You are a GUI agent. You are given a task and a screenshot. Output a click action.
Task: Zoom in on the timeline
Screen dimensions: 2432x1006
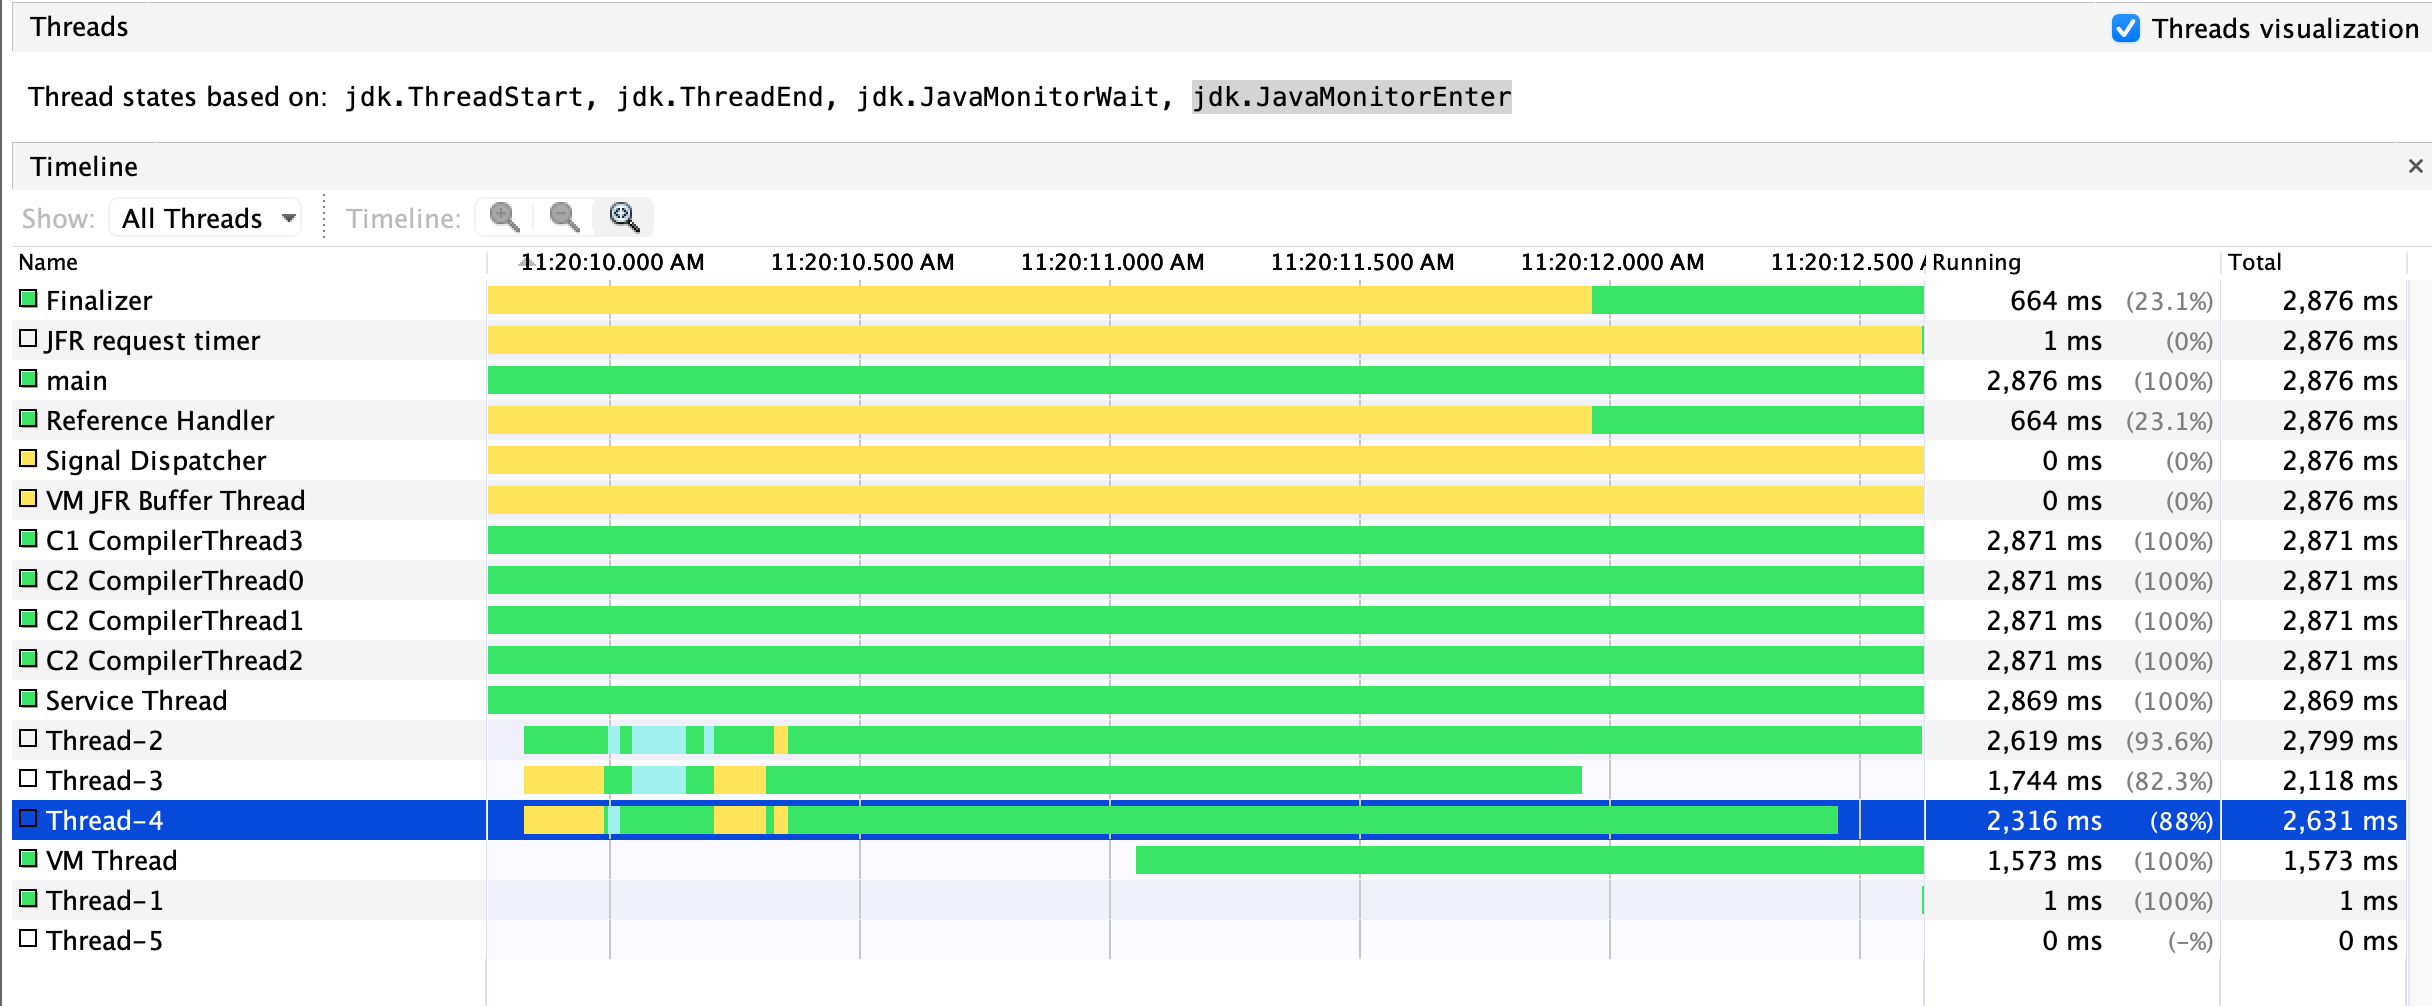pyautogui.click(x=505, y=216)
